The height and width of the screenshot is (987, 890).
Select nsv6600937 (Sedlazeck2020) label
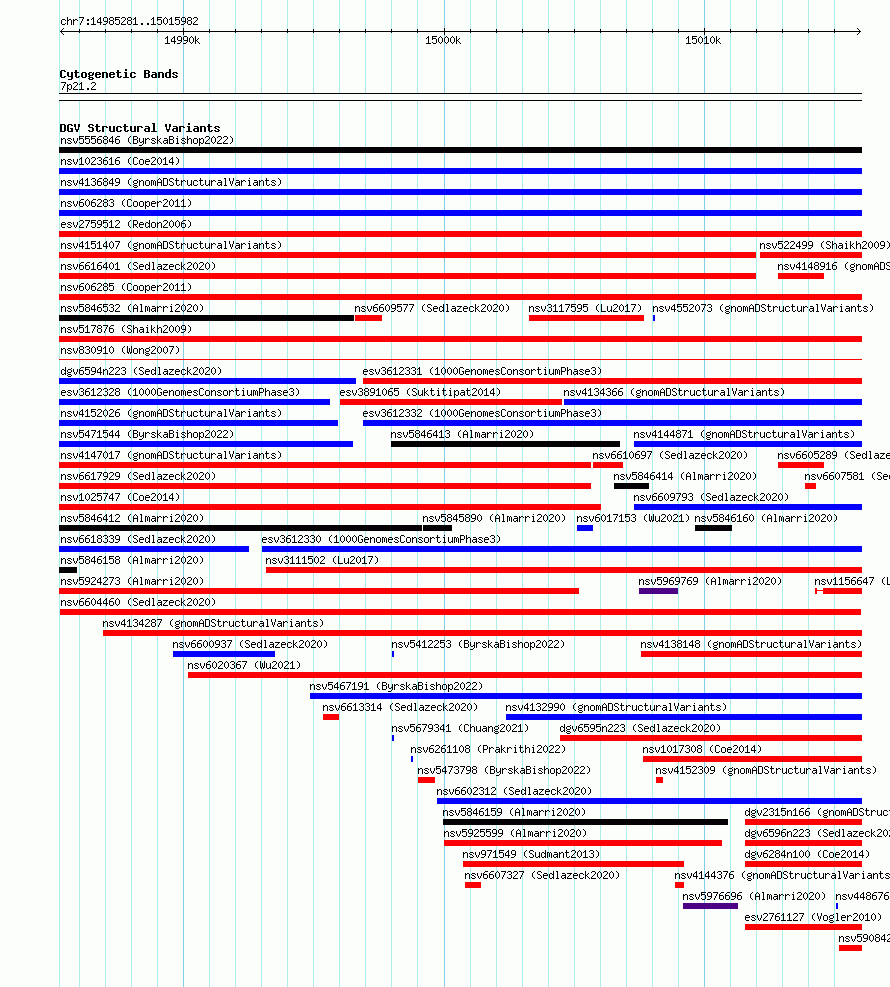(250, 645)
